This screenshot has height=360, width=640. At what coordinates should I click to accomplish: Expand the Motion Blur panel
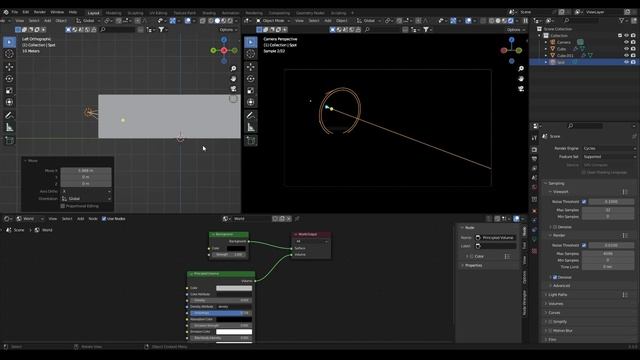[x=562, y=331]
